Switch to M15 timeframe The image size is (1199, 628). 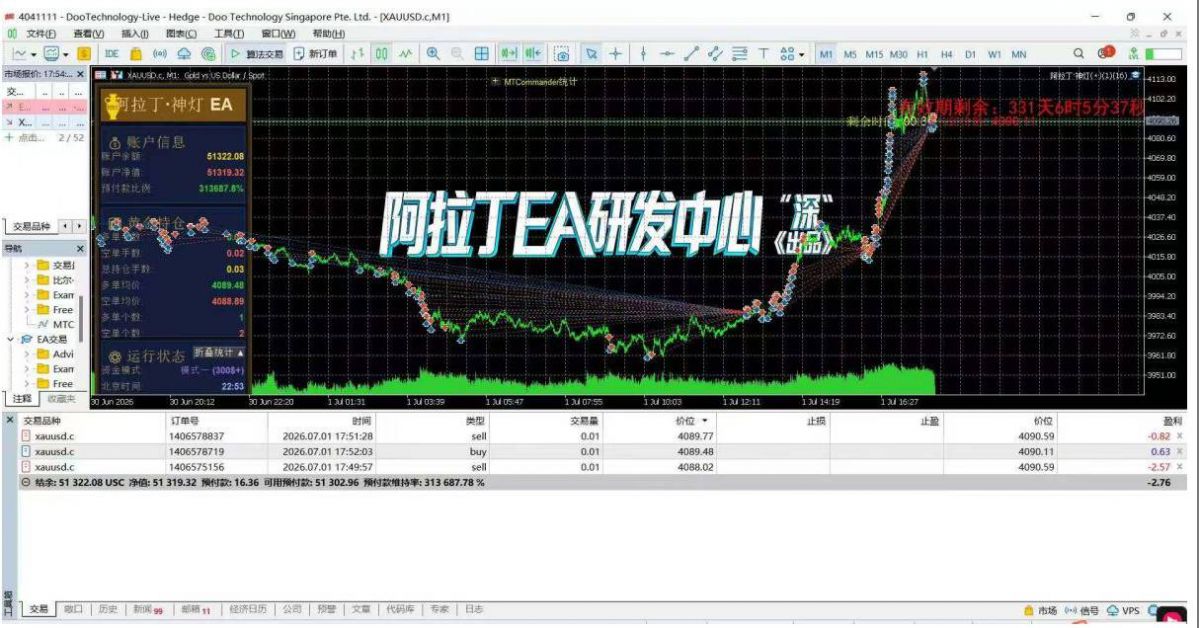874,54
